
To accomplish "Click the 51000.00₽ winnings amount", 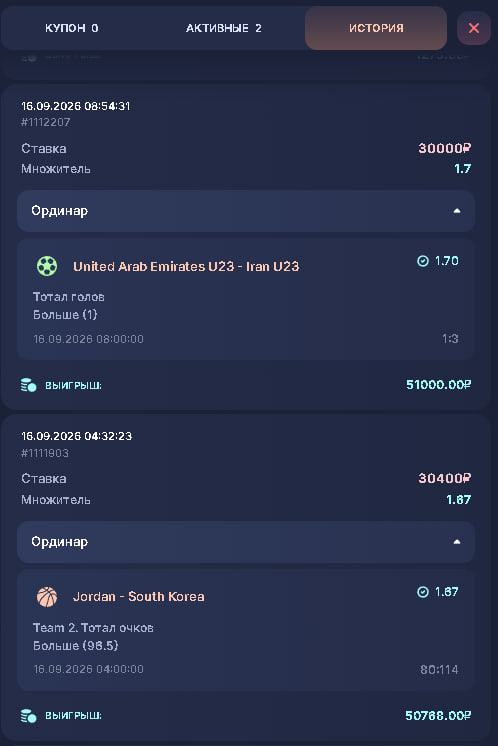I will click(x=439, y=384).
